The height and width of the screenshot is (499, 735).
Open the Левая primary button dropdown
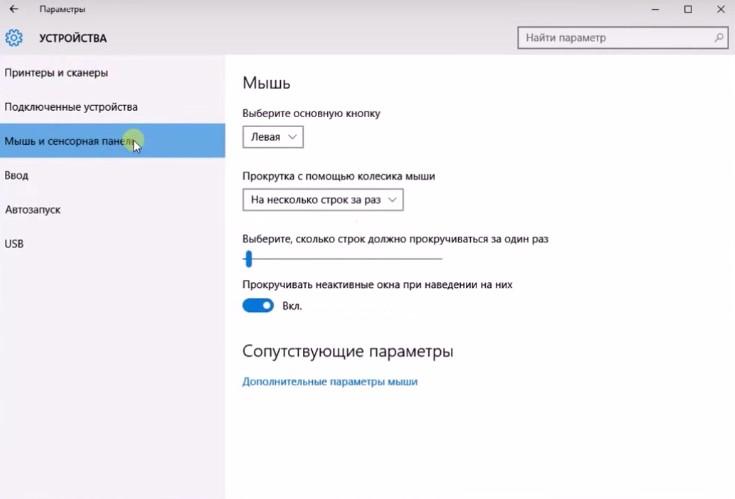pyautogui.click(x=272, y=136)
